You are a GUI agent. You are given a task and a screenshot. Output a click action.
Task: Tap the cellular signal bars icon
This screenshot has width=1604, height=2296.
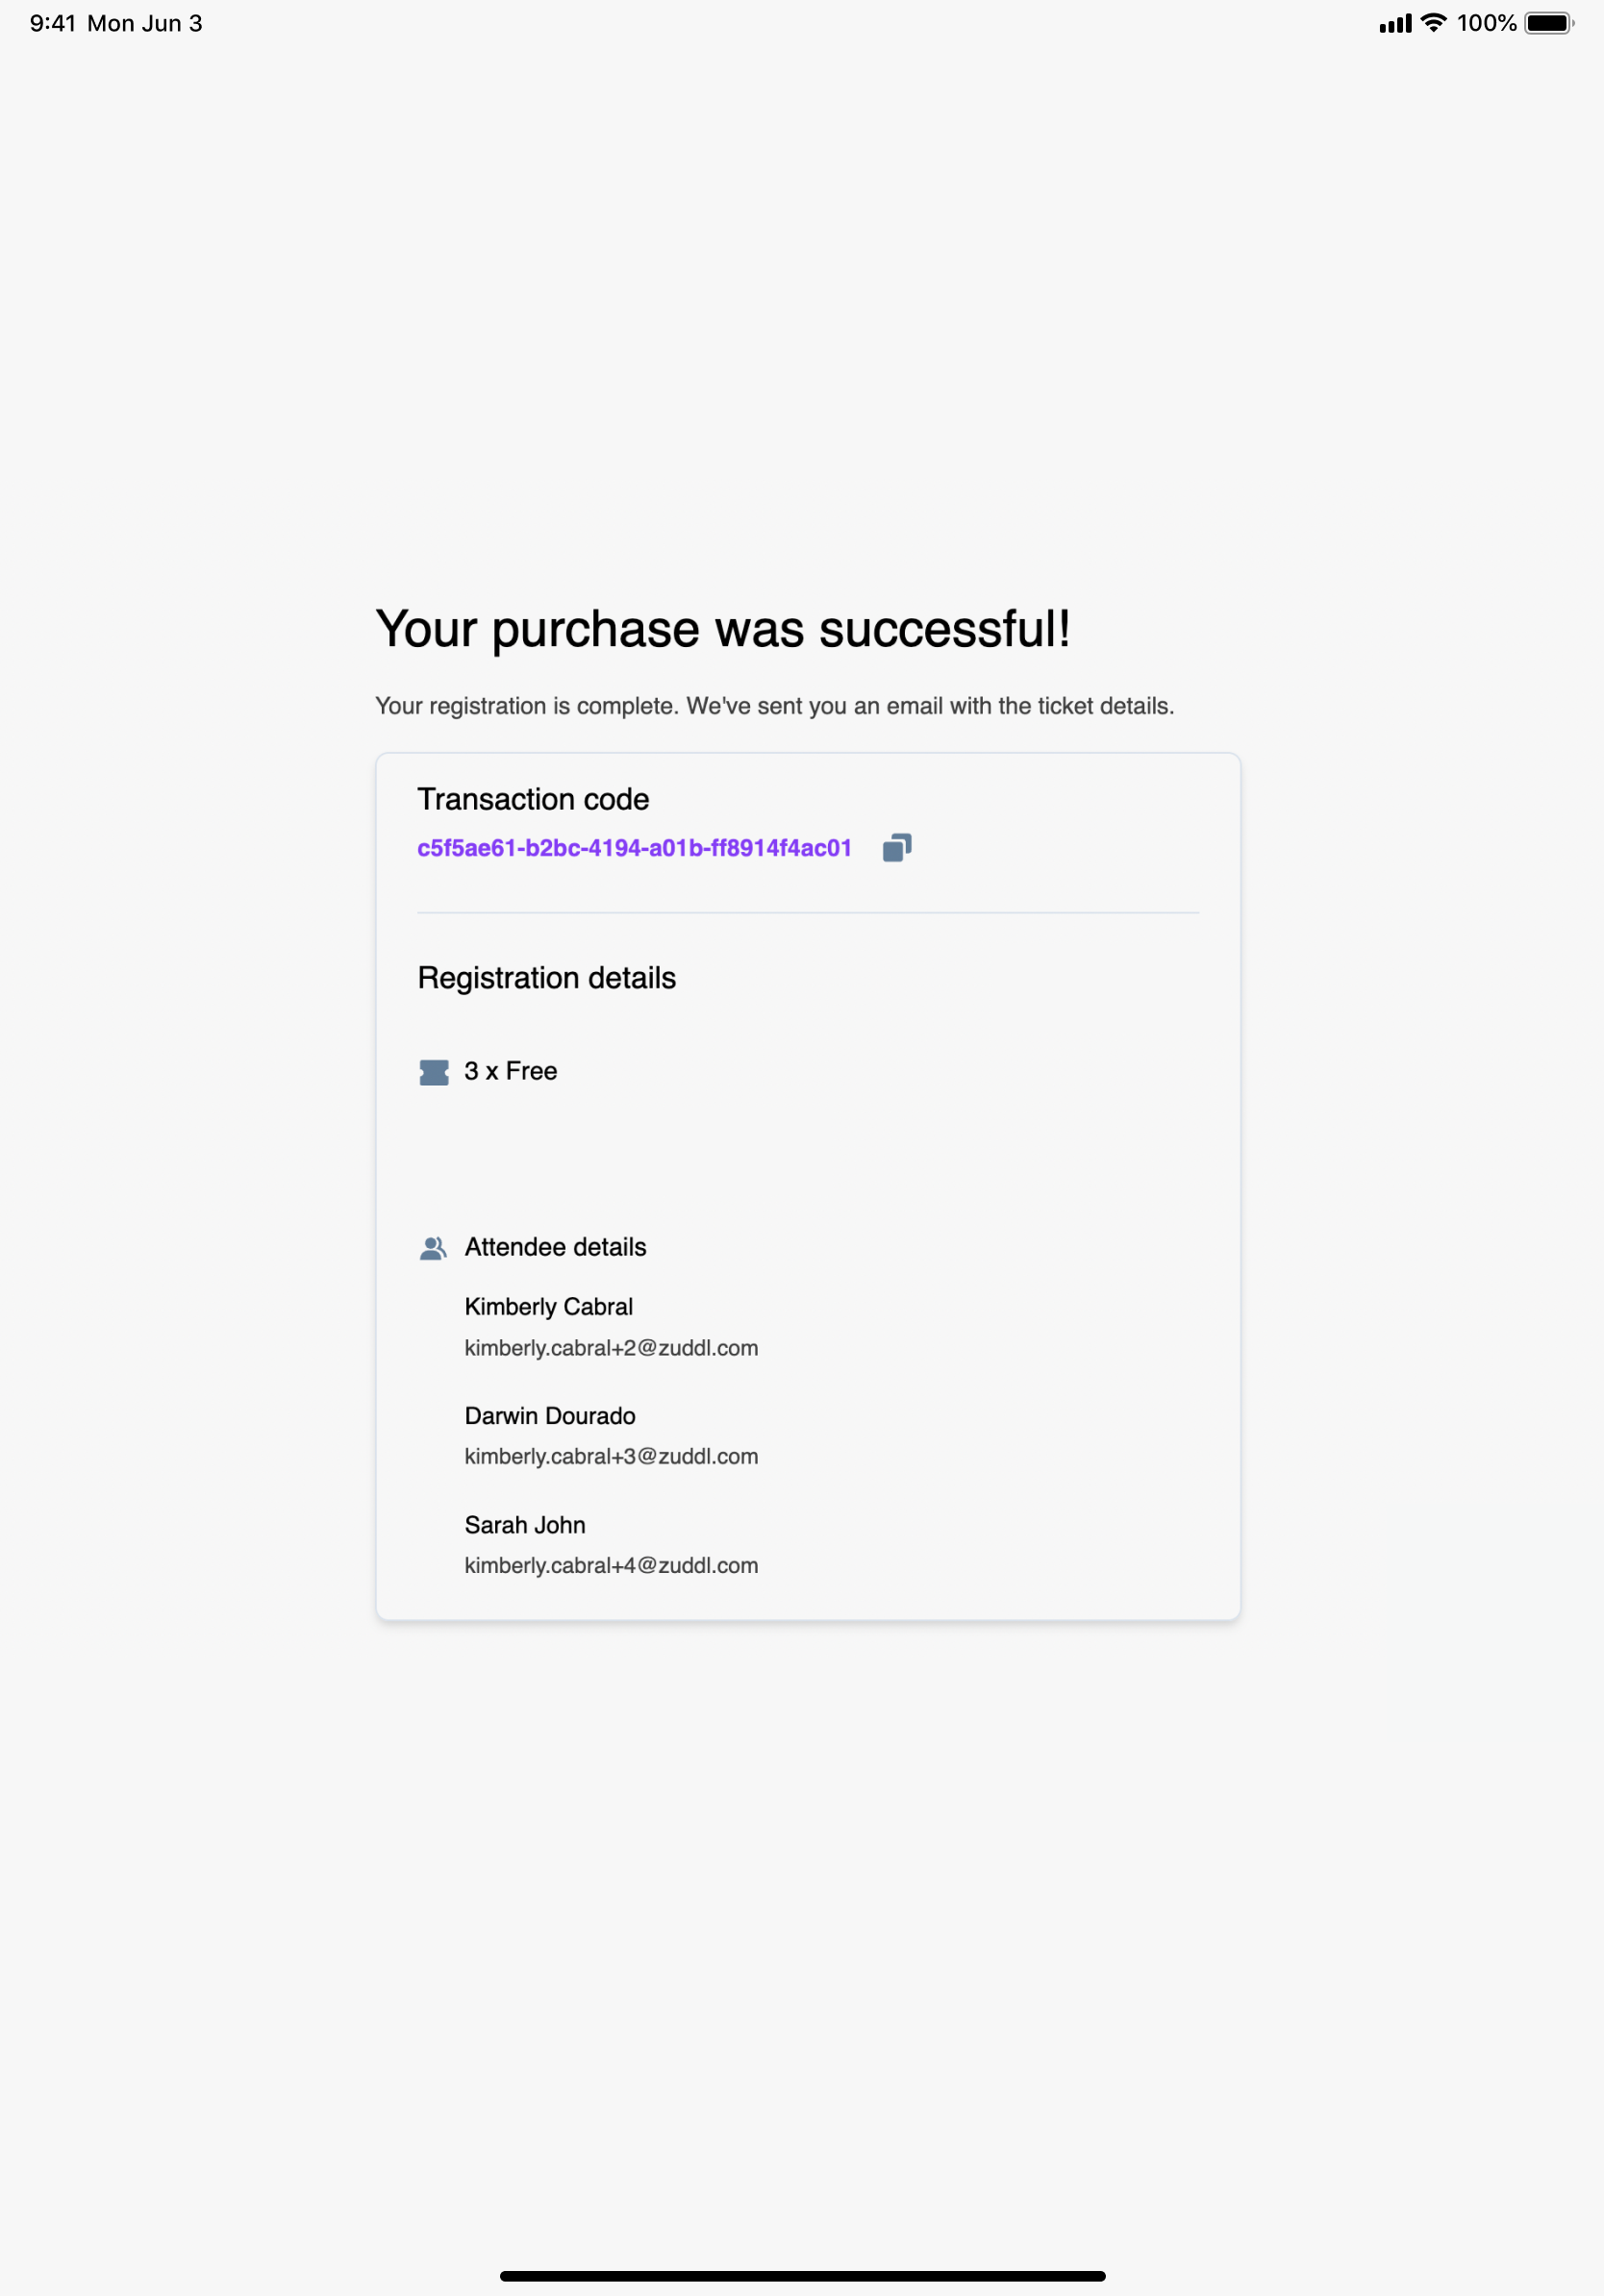point(1395,23)
